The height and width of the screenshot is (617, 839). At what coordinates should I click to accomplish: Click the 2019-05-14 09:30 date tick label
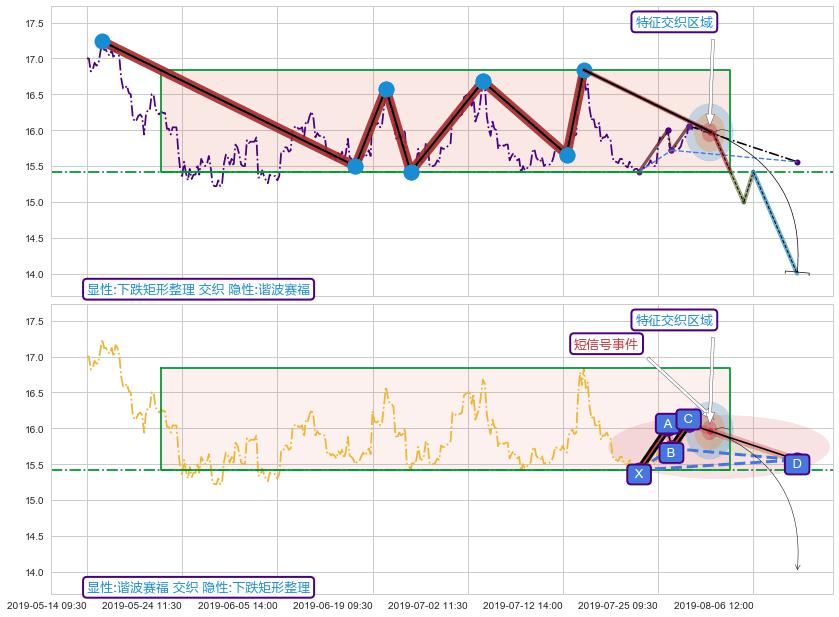46,606
